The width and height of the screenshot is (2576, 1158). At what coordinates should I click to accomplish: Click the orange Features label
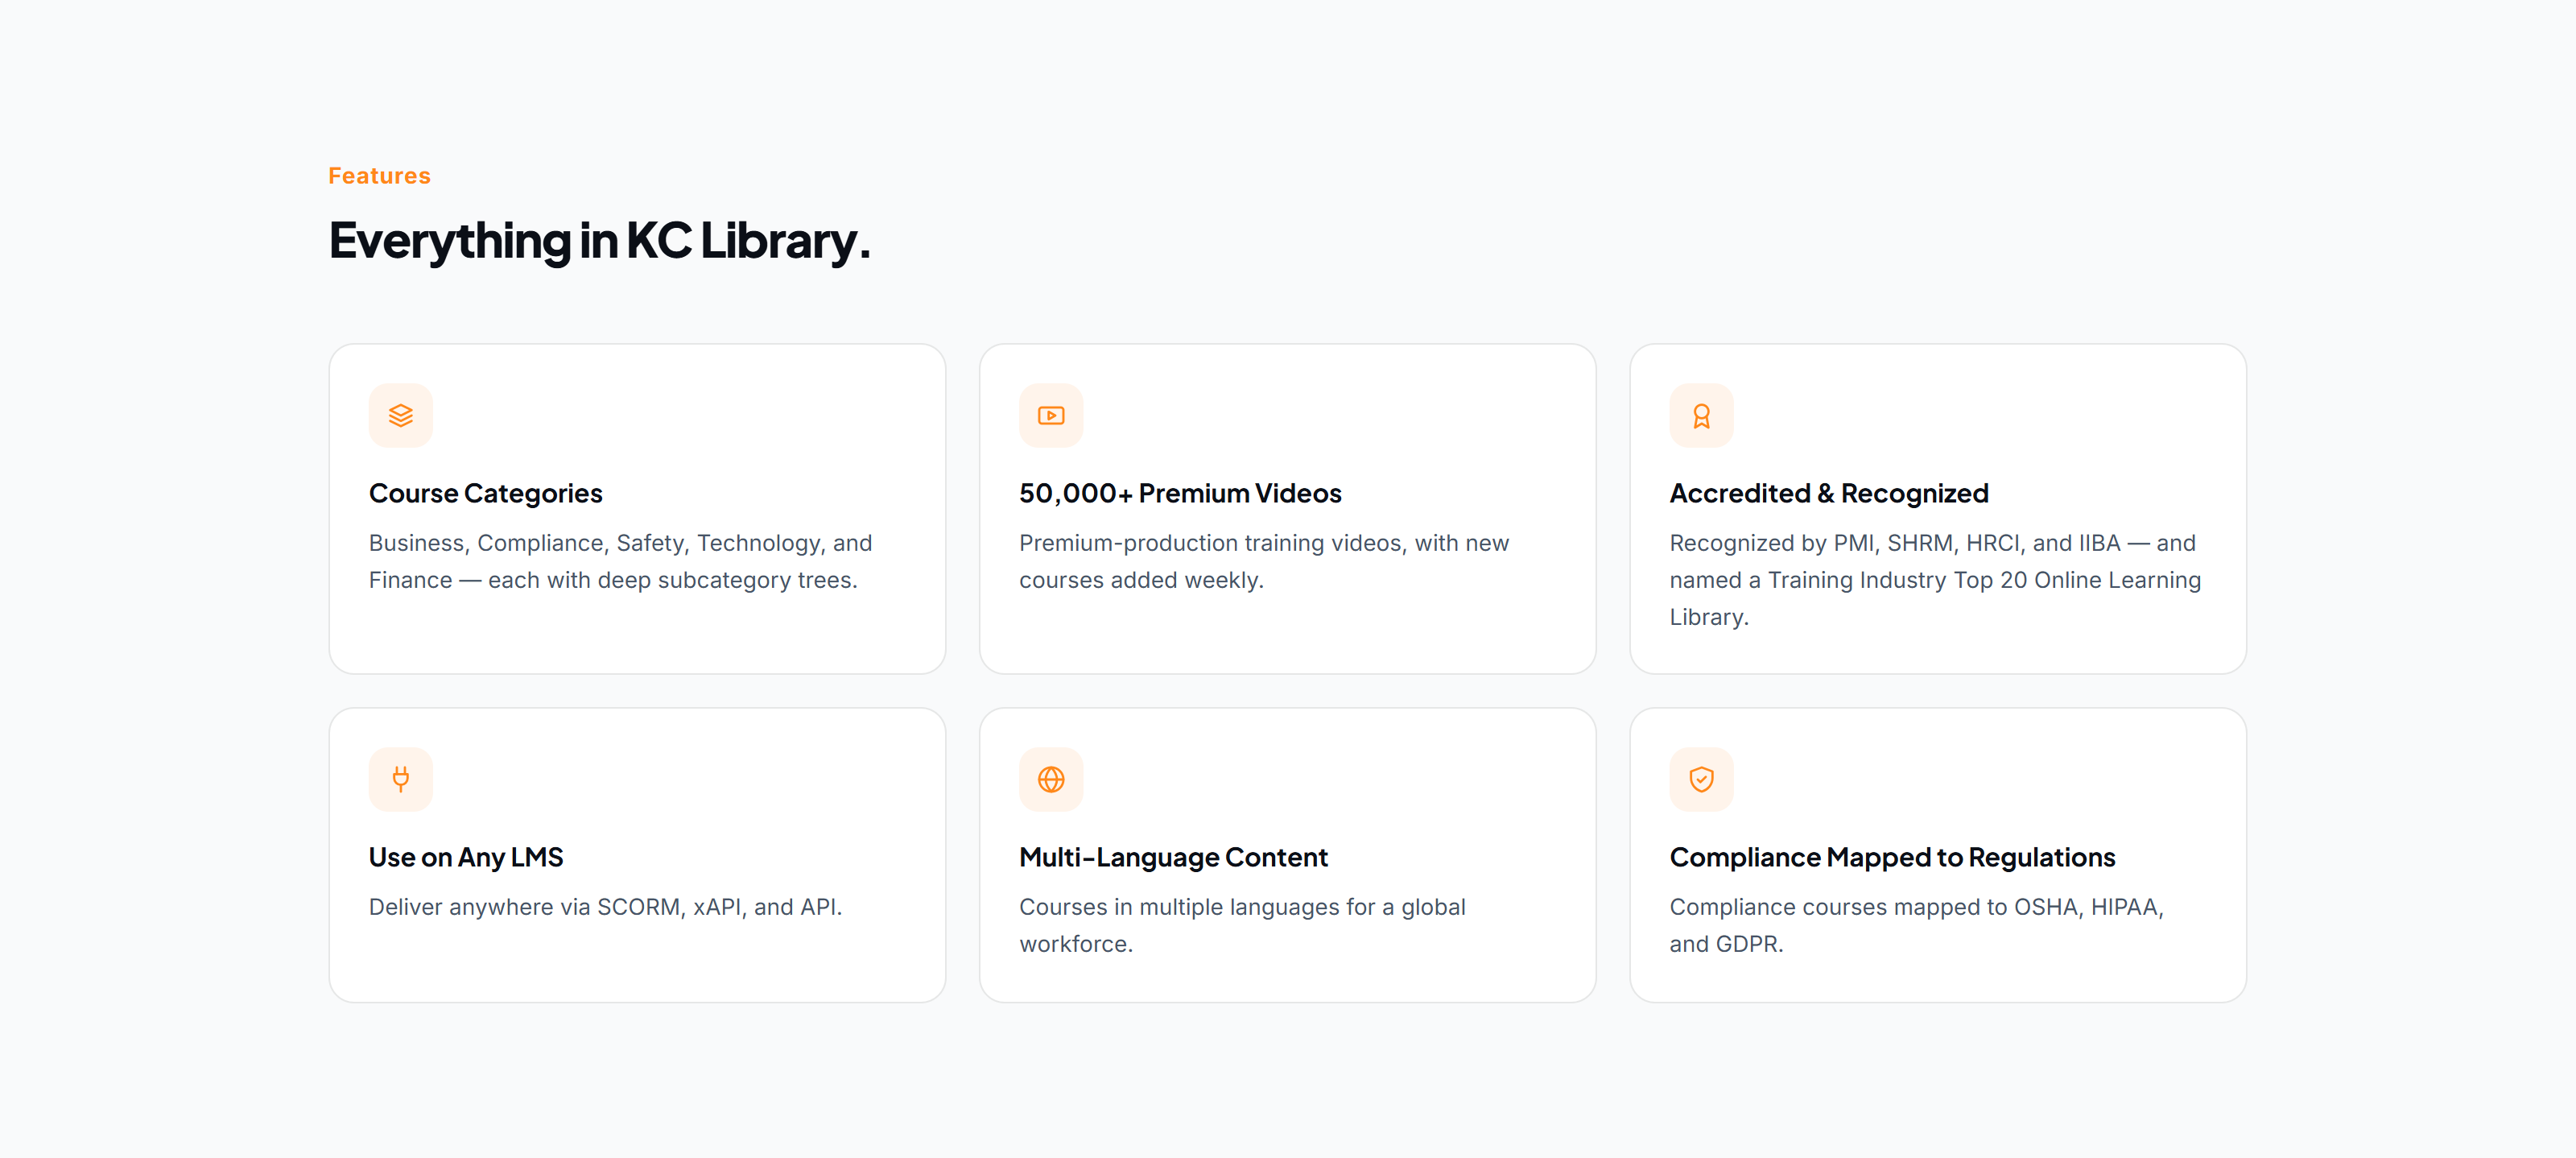click(379, 176)
